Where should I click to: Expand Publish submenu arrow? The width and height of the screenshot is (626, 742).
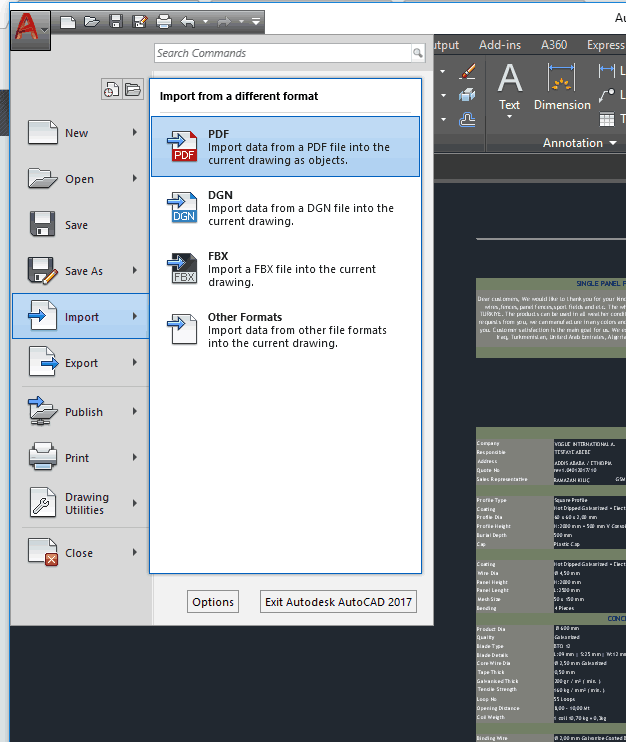point(135,411)
